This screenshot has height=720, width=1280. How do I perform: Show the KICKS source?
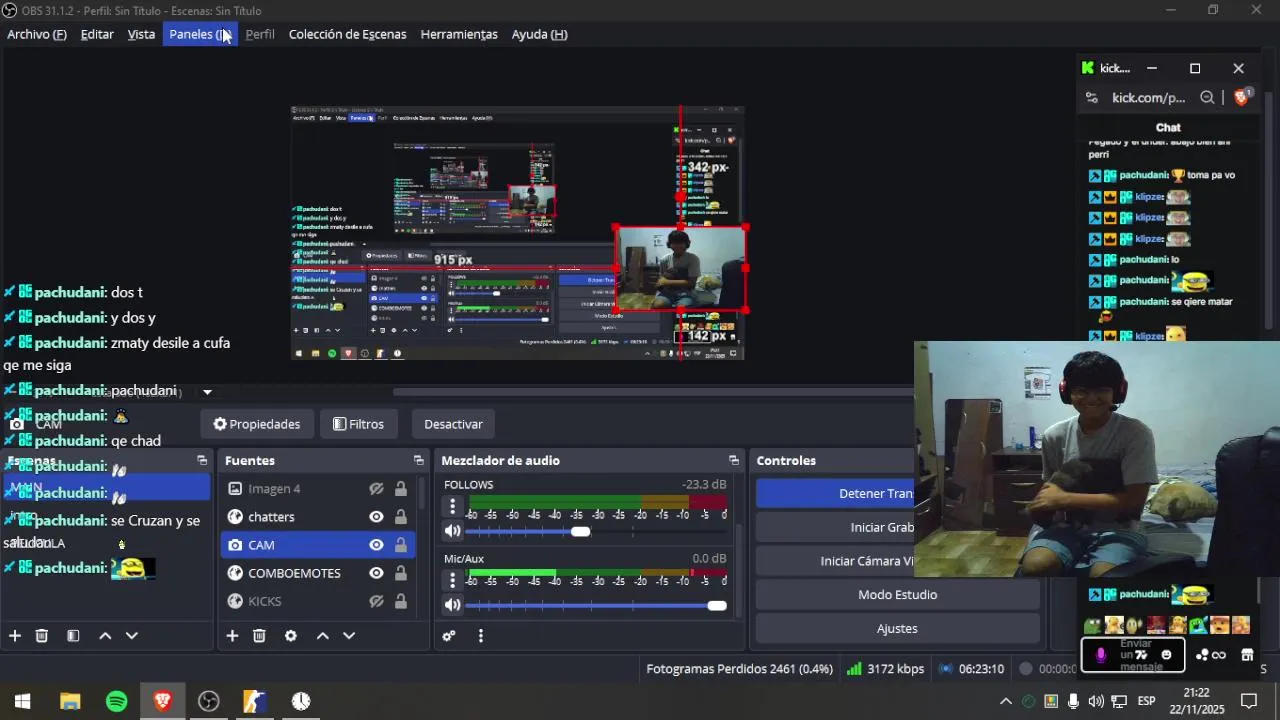(376, 601)
